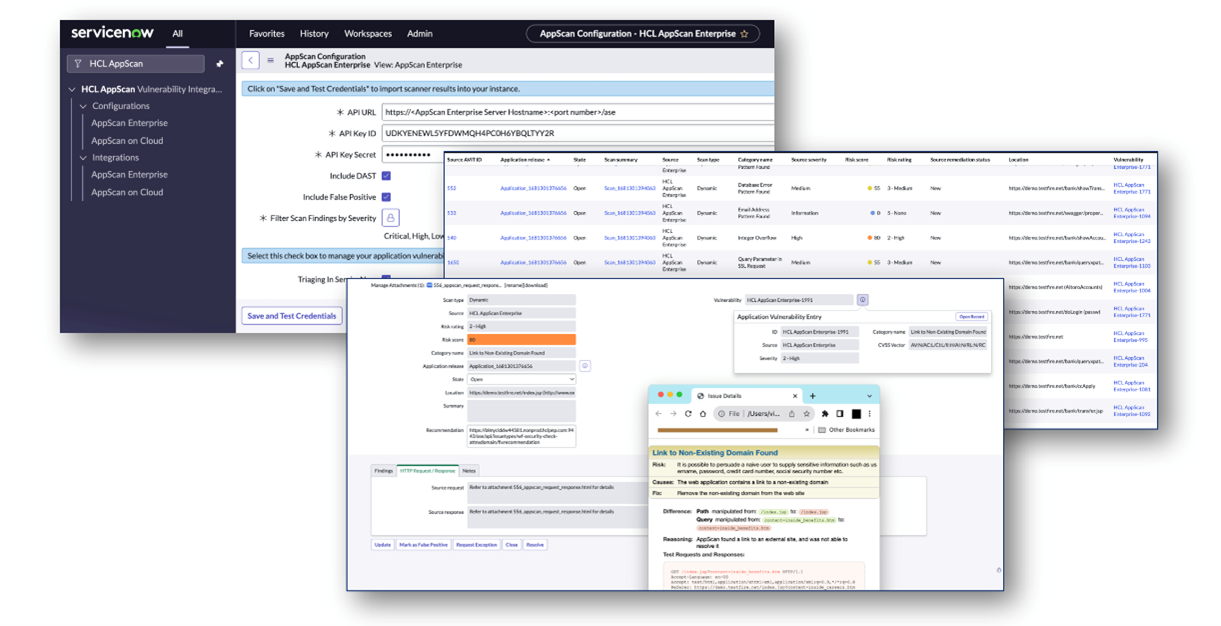Image resolution: width=1221 pixels, height=626 pixels.
Task: Click the API Key ID input field
Action: [578, 133]
